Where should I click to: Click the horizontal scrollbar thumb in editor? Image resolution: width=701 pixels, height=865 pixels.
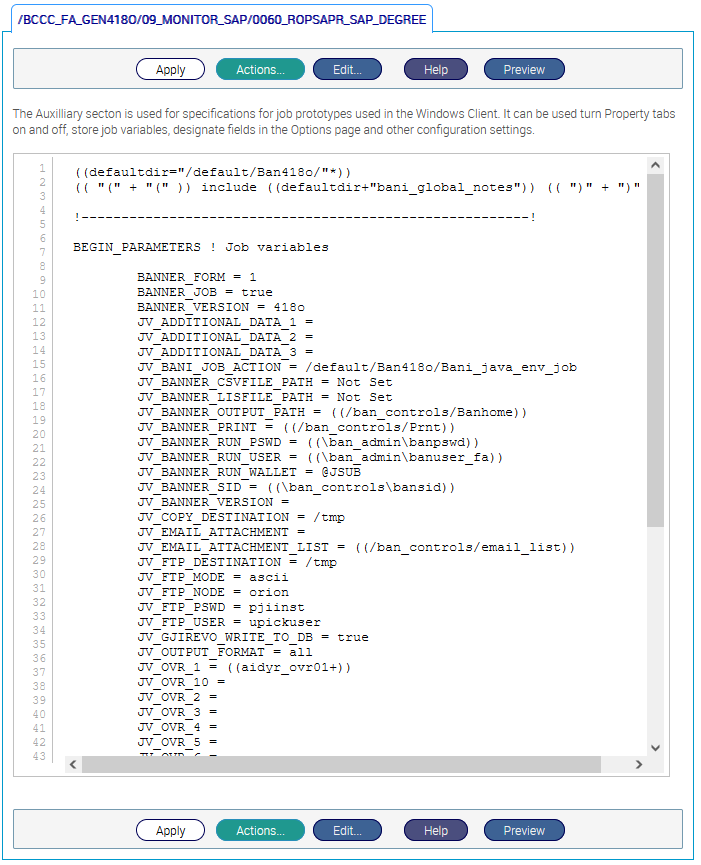pyautogui.click(x=340, y=764)
